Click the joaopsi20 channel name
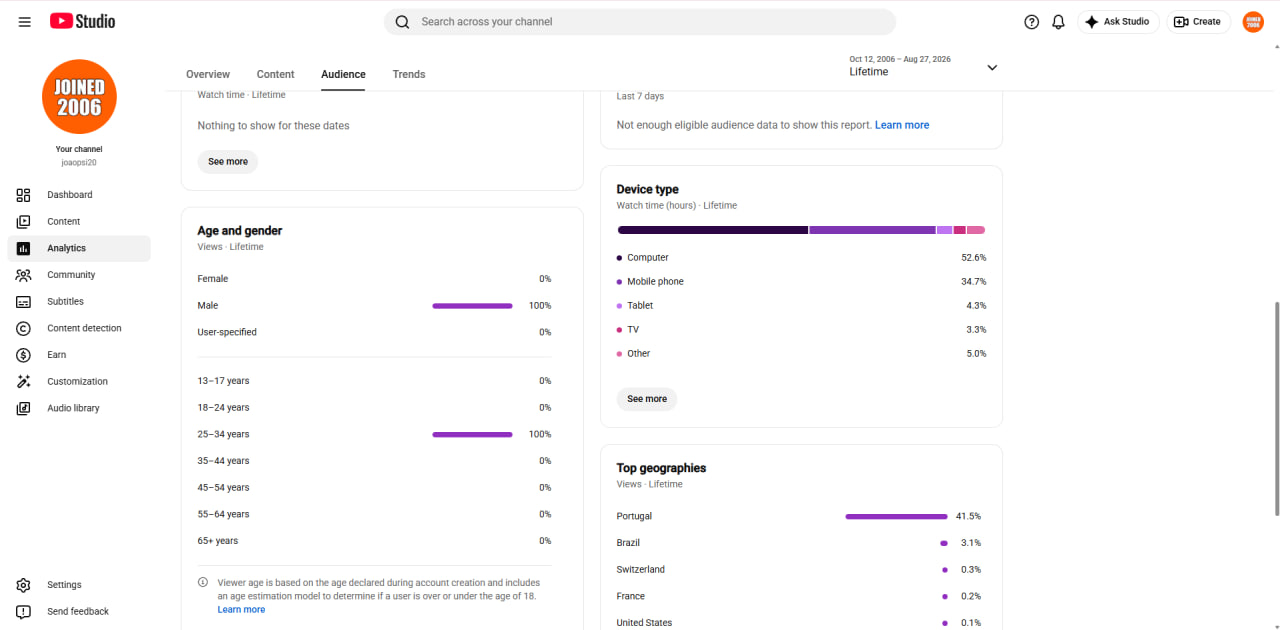The image size is (1280, 630). pyautogui.click(x=79, y=162)
